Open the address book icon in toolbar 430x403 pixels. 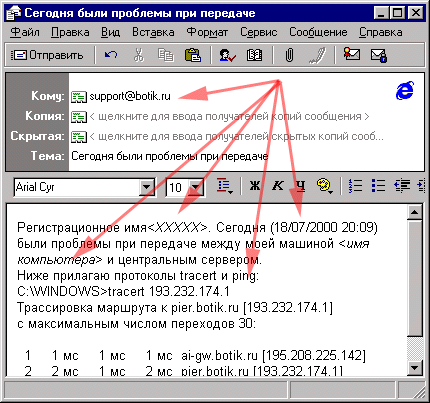click(x=254, y=55)
